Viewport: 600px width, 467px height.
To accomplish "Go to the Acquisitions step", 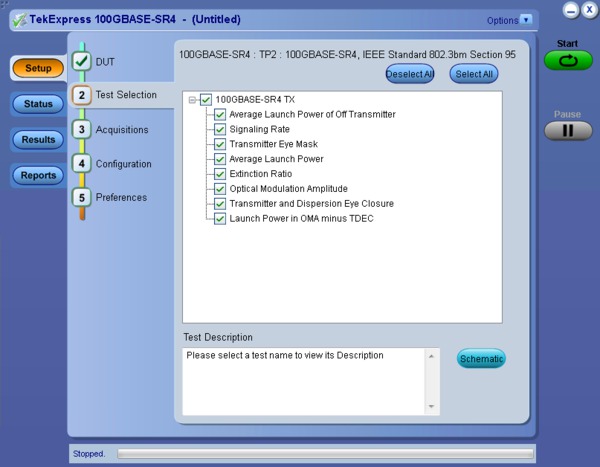I will 122,130.
